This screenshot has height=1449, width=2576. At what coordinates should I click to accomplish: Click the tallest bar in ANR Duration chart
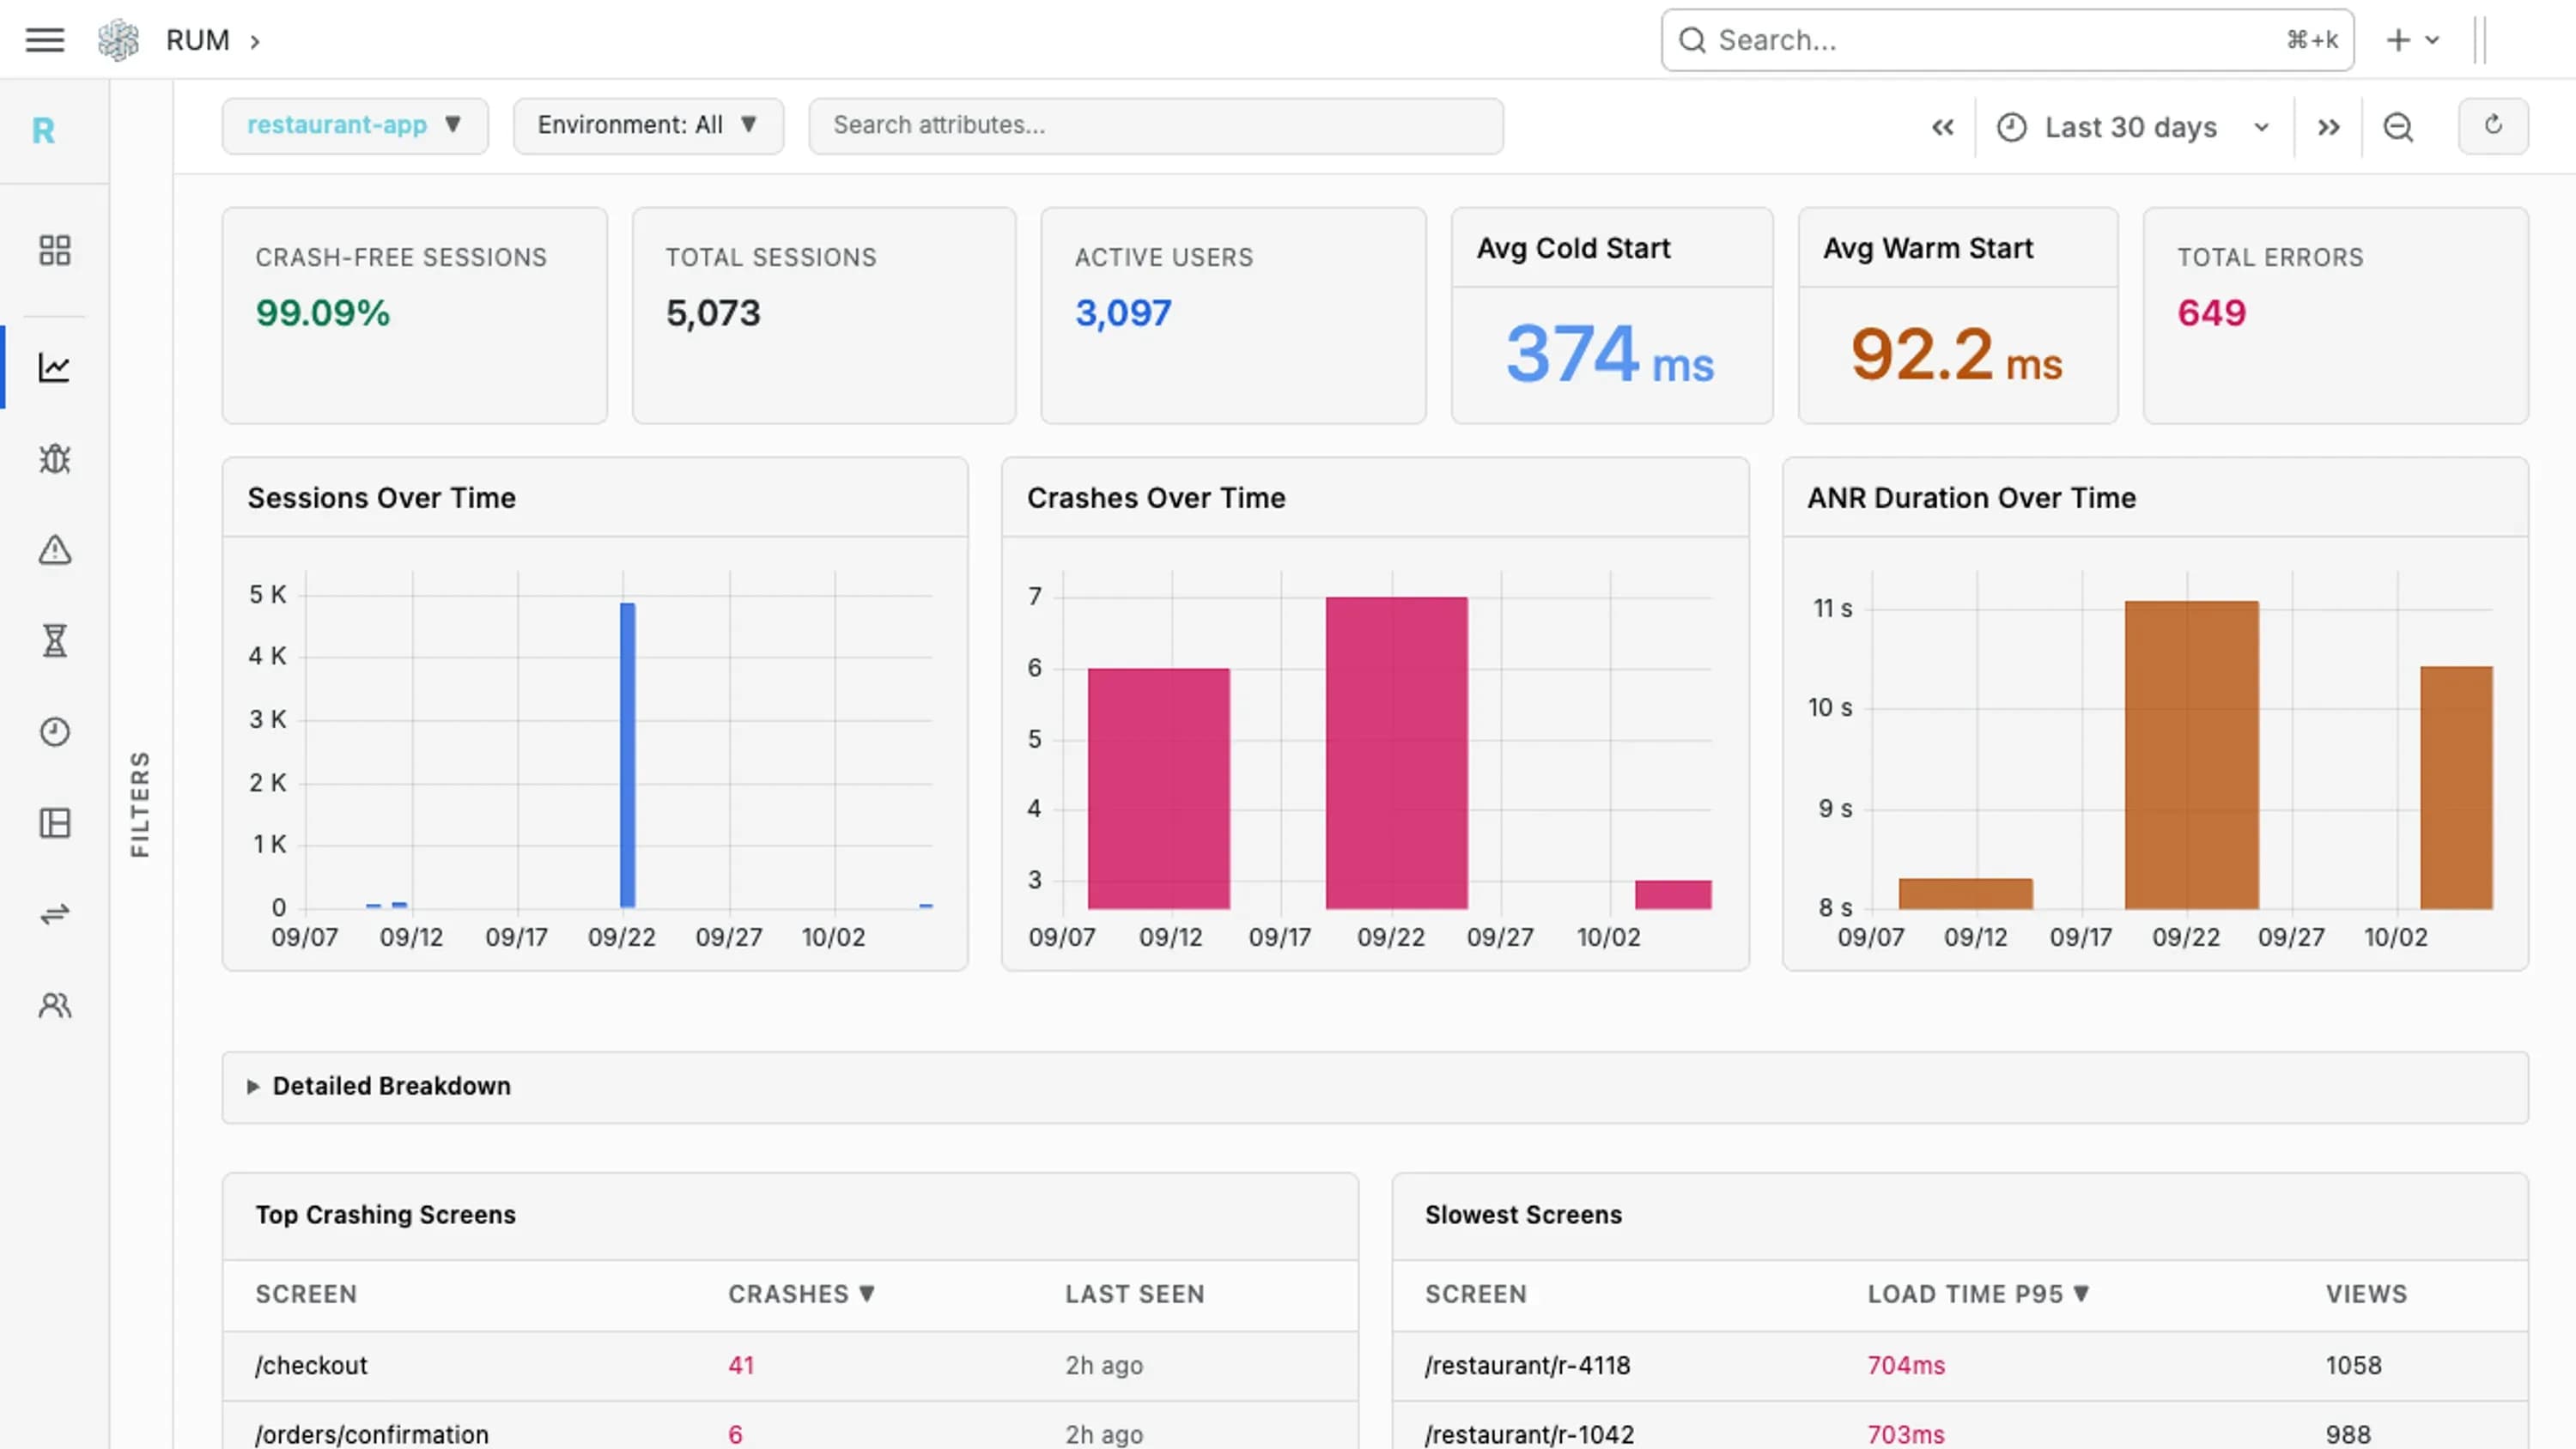point(2191,755)
